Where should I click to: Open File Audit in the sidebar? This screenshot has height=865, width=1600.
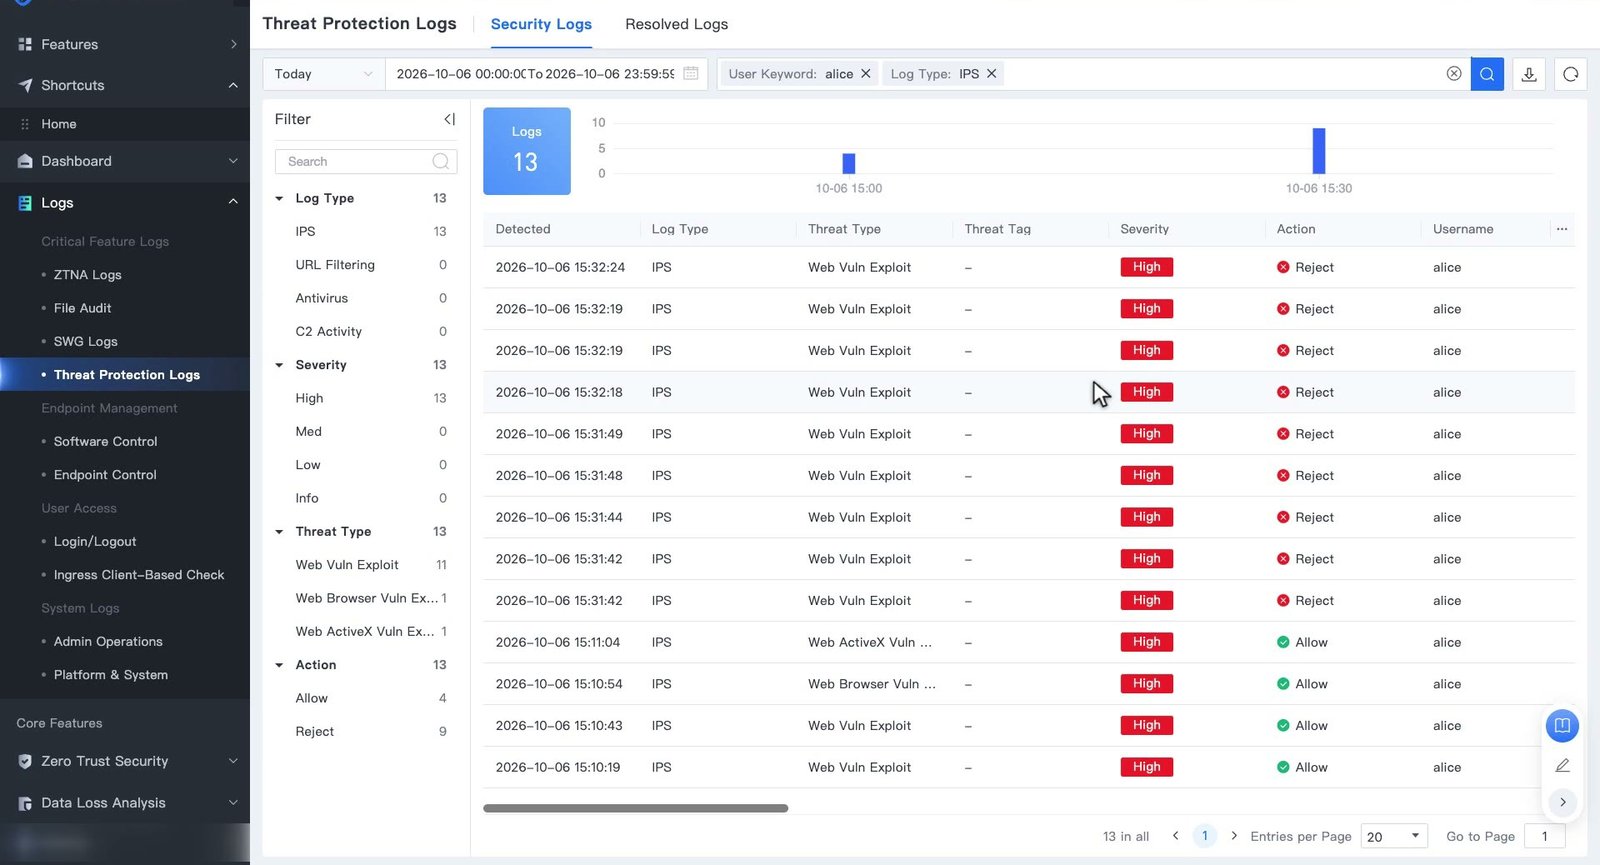pos(82,308)
